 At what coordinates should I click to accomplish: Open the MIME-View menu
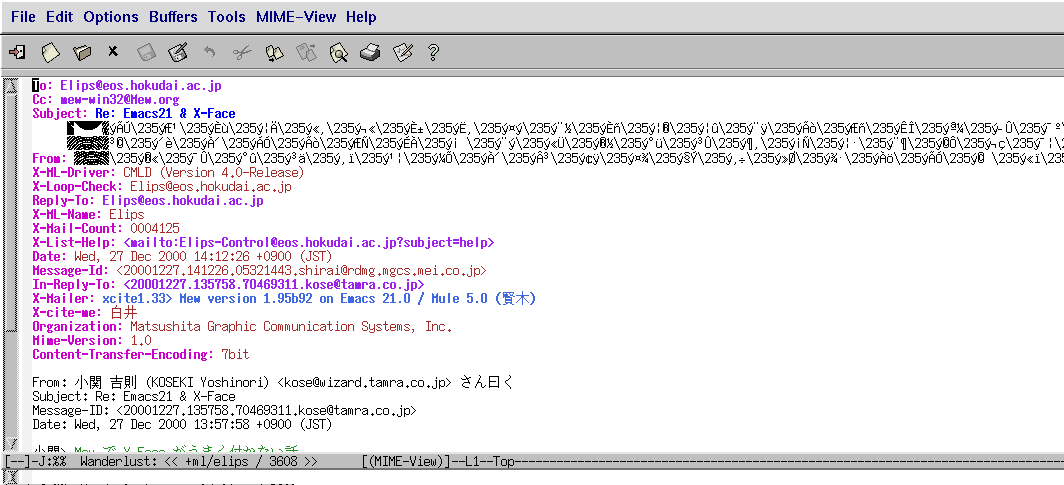296,17
